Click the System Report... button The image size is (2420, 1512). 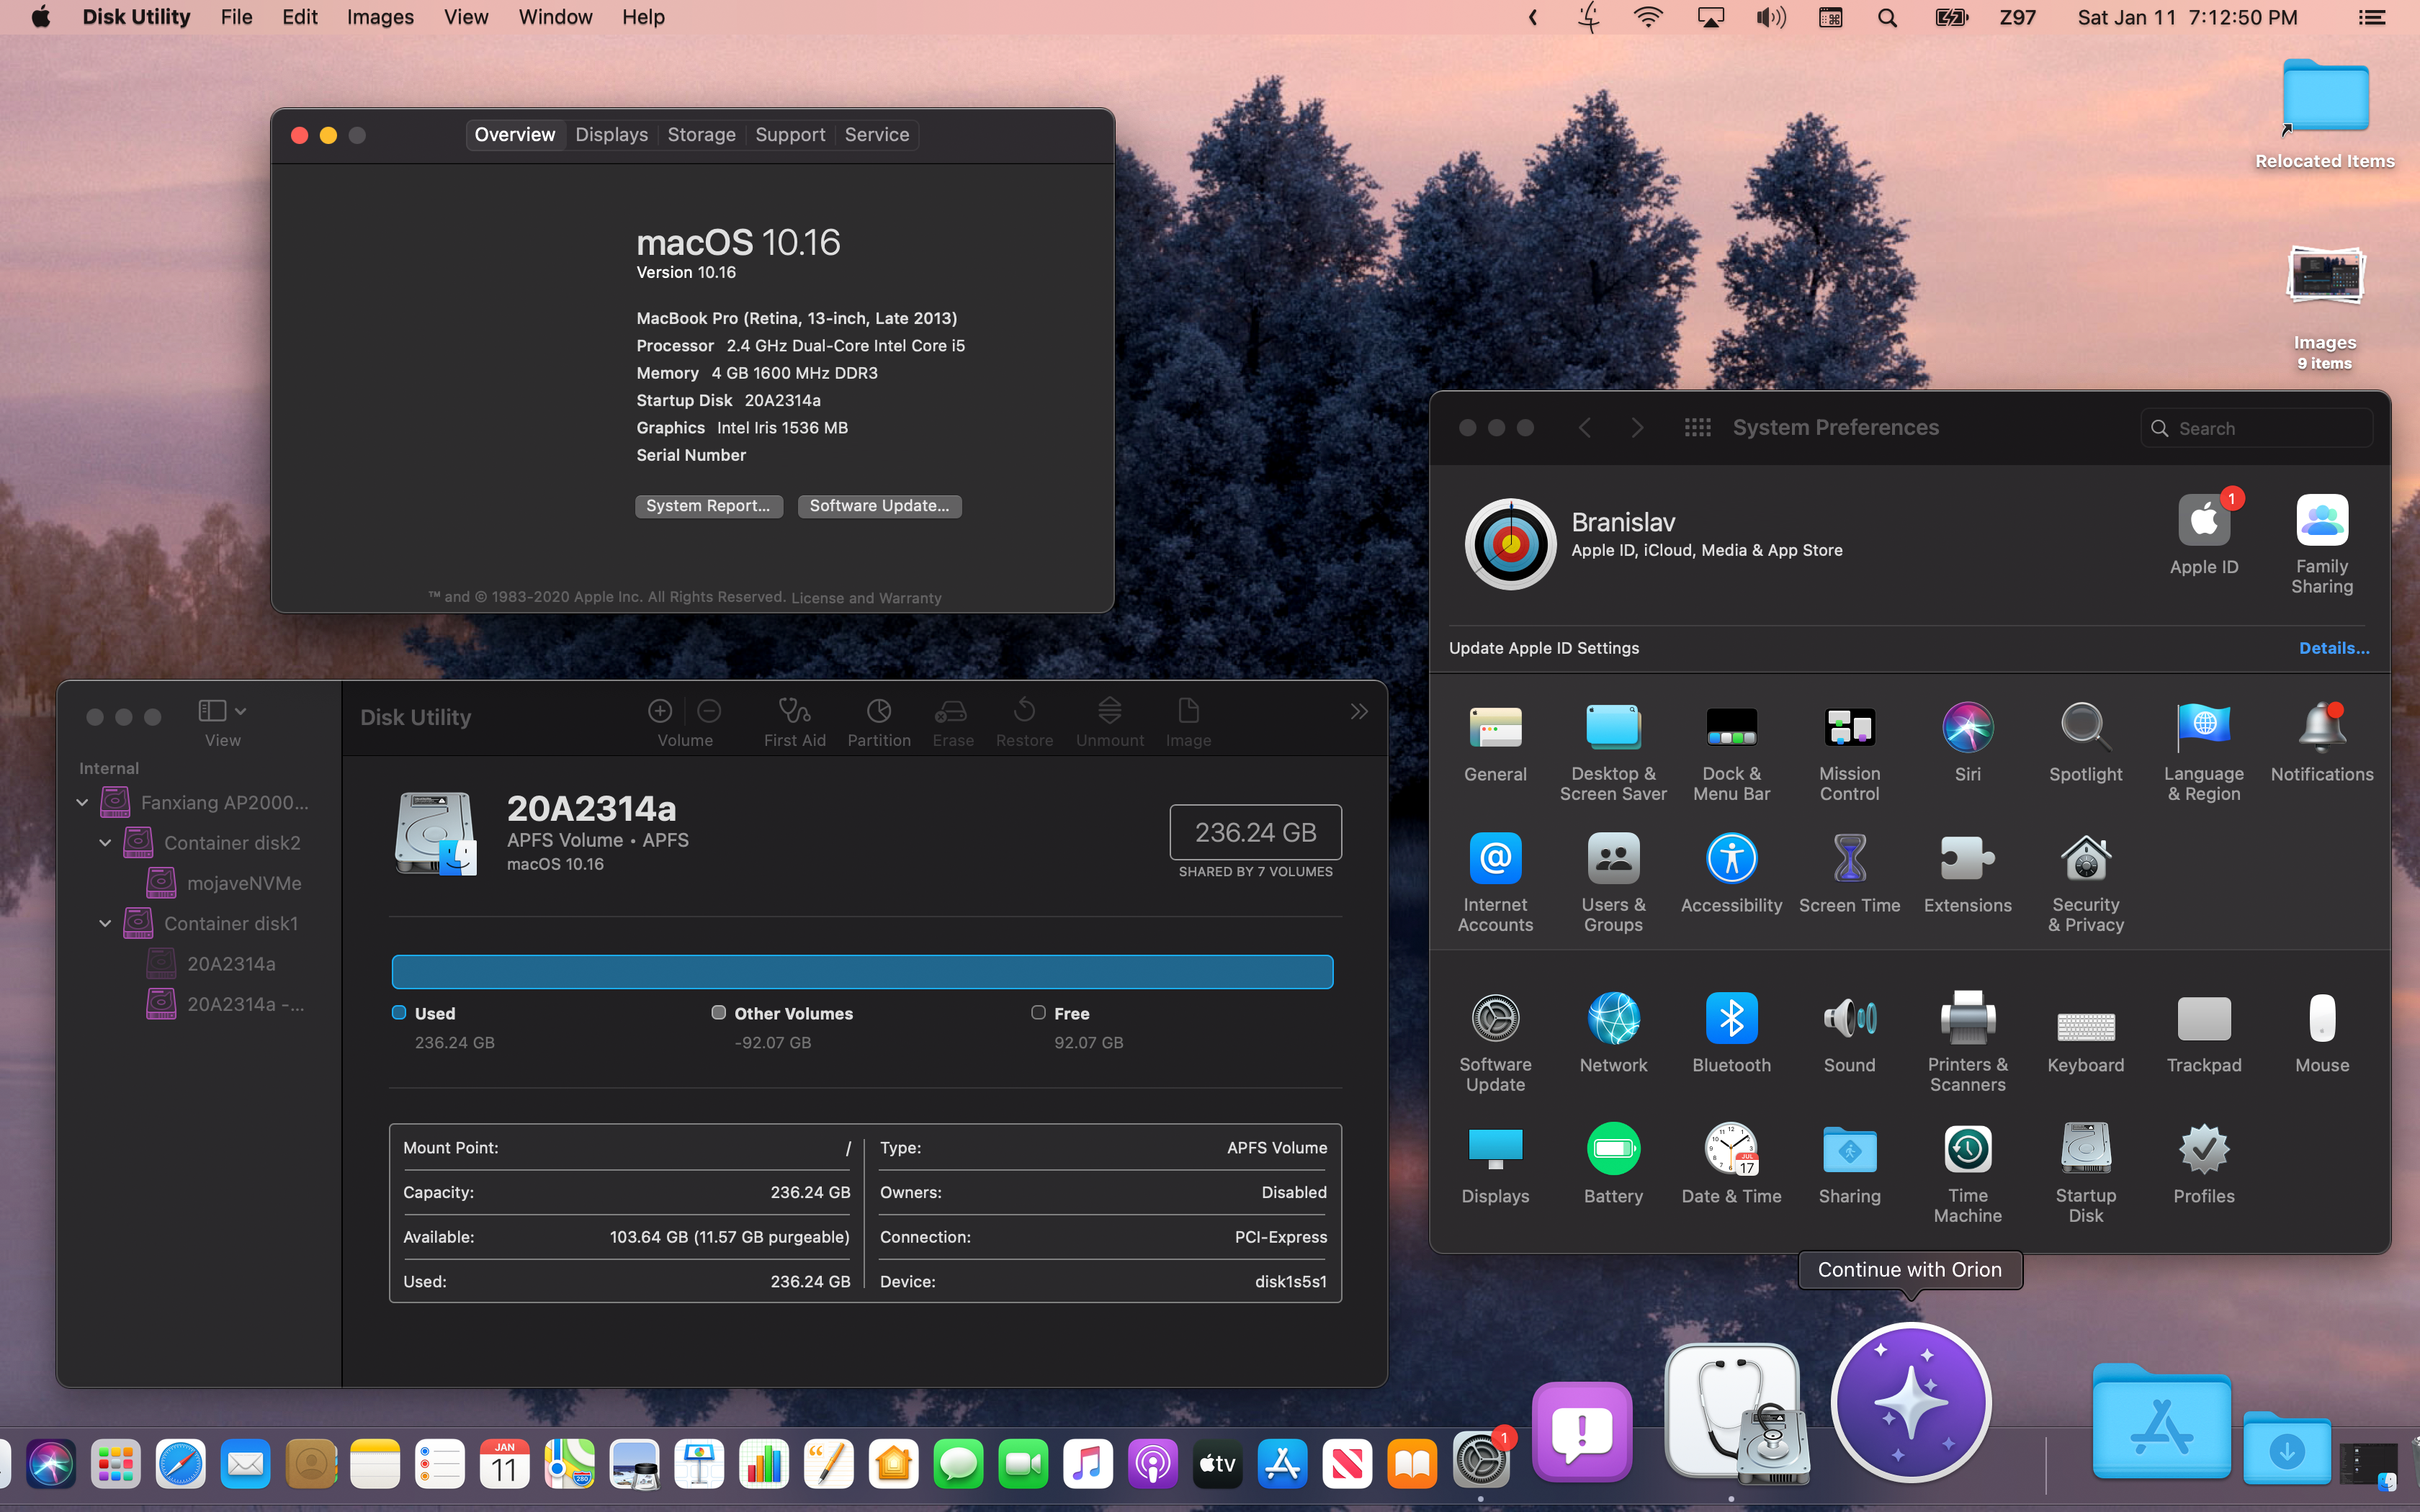tap(708, 506)
